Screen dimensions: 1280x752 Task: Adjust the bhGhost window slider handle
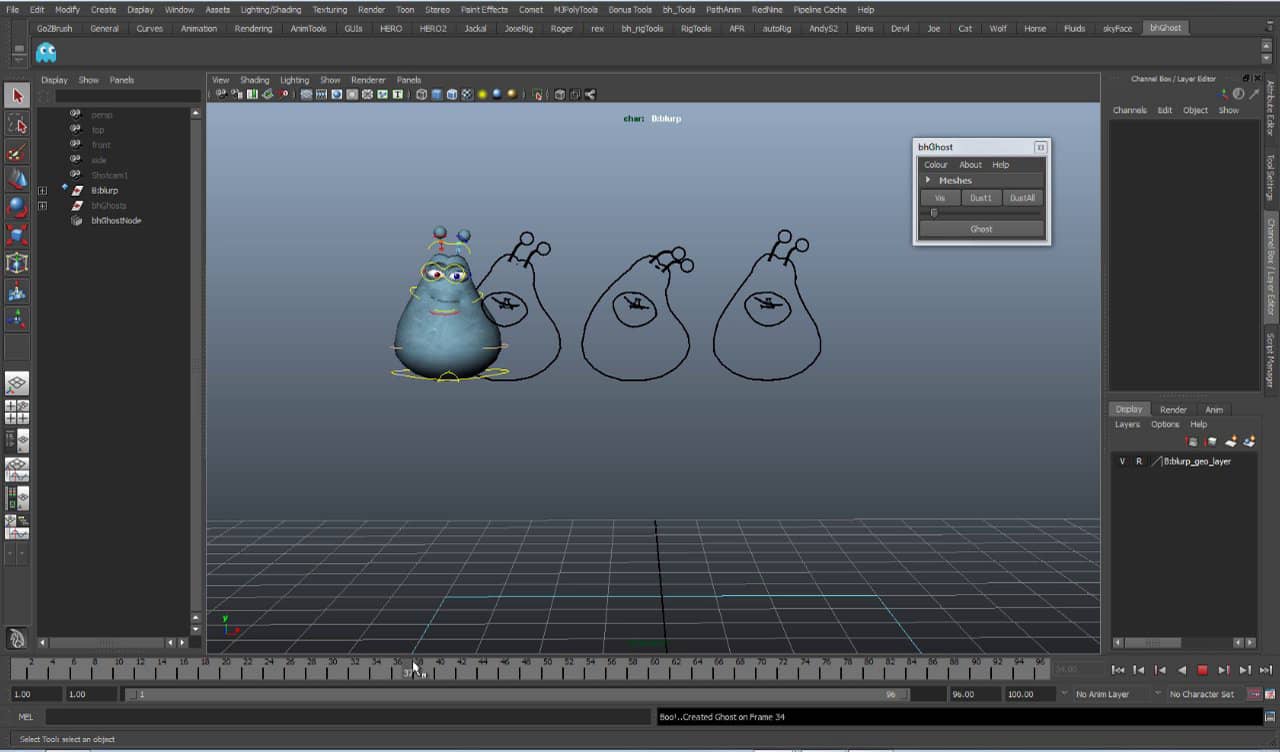click(x=934, y=212)
